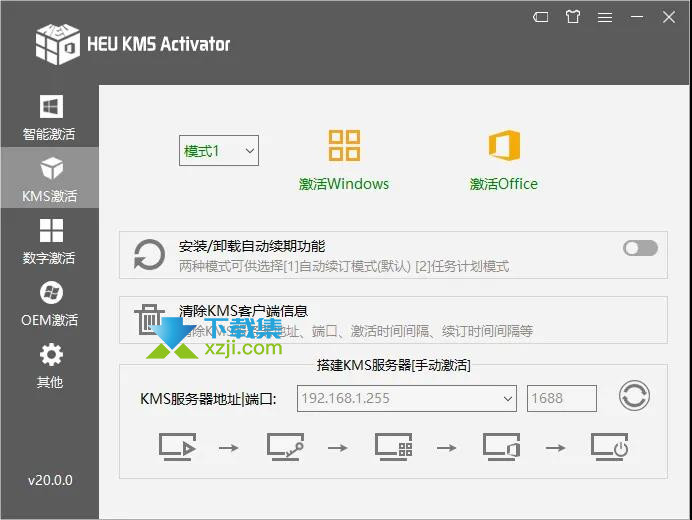This screenshot has width=692, height=520.
Task: Click the tag icon in title bar
Action: click(541, 17)
